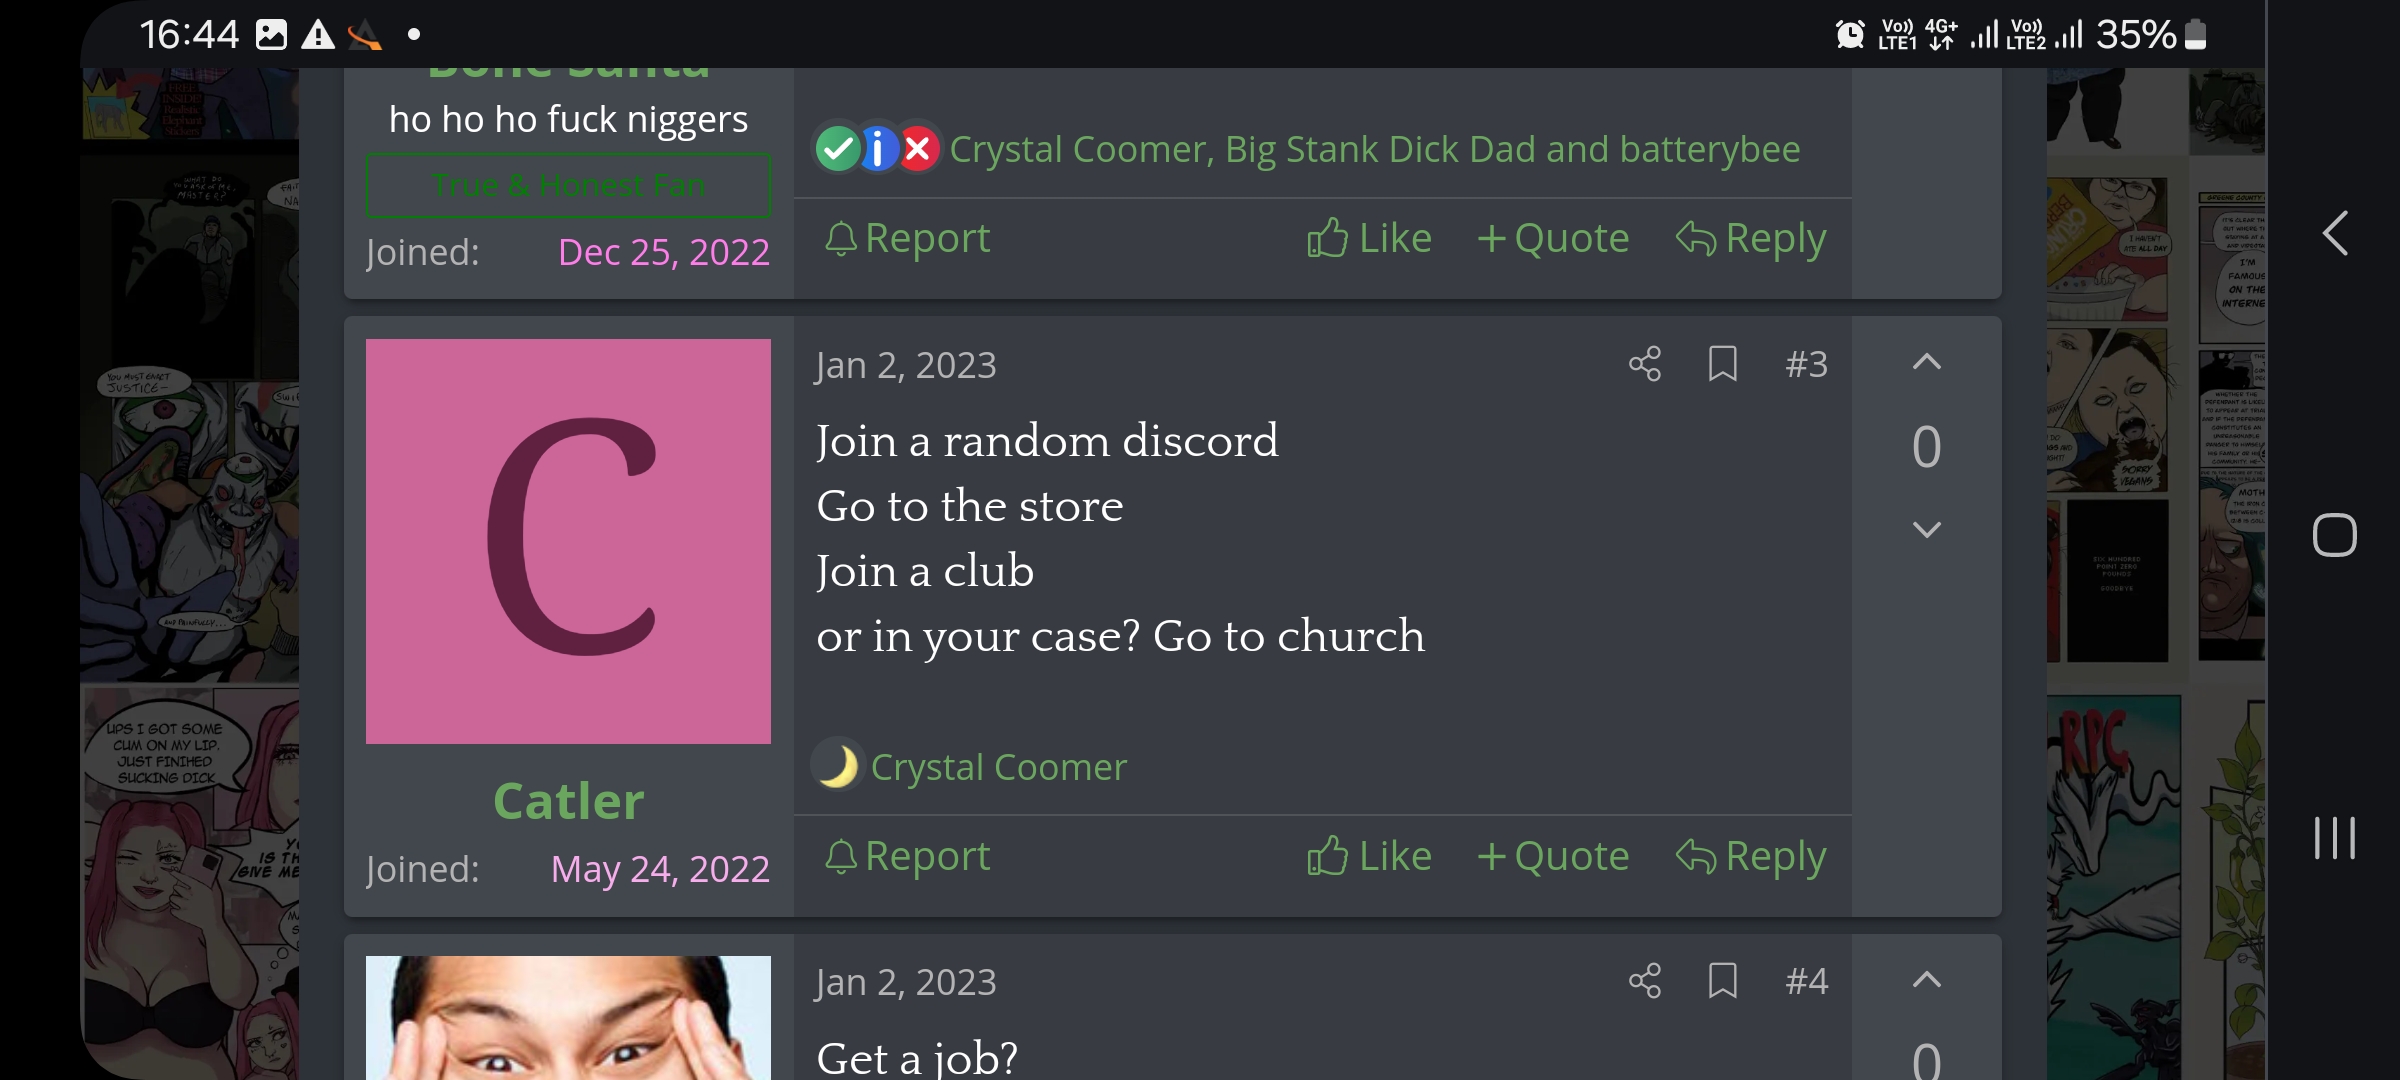Tap Catler's pink C avatar
The image size is (2400, 1080).
point(568,541)
